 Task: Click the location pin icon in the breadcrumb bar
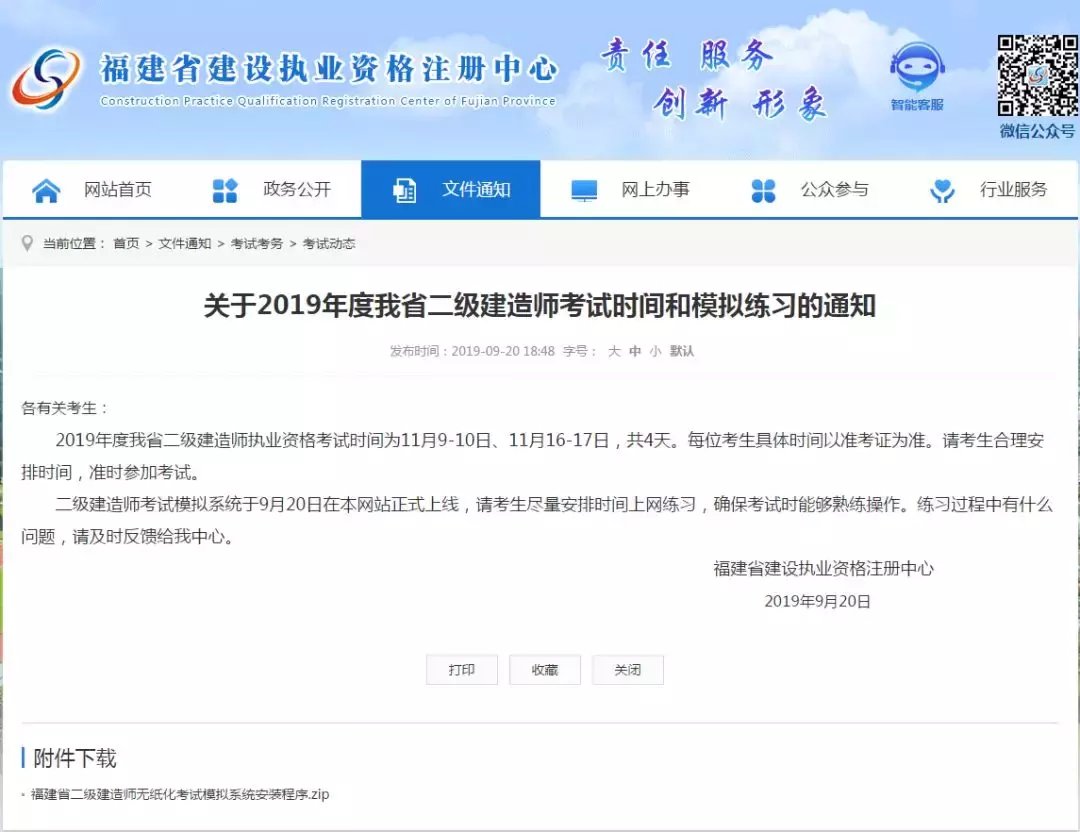(27, 243)
